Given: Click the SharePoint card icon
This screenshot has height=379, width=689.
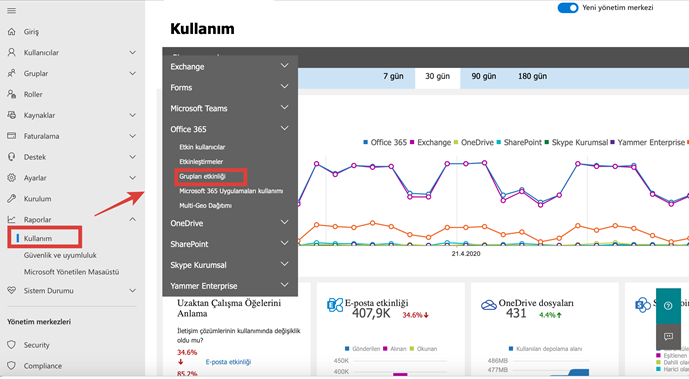Looking at the screenshot, I should coord(643,304).
